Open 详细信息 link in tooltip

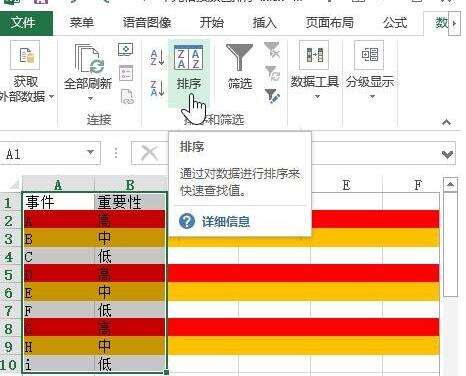[x=225, y=221]
